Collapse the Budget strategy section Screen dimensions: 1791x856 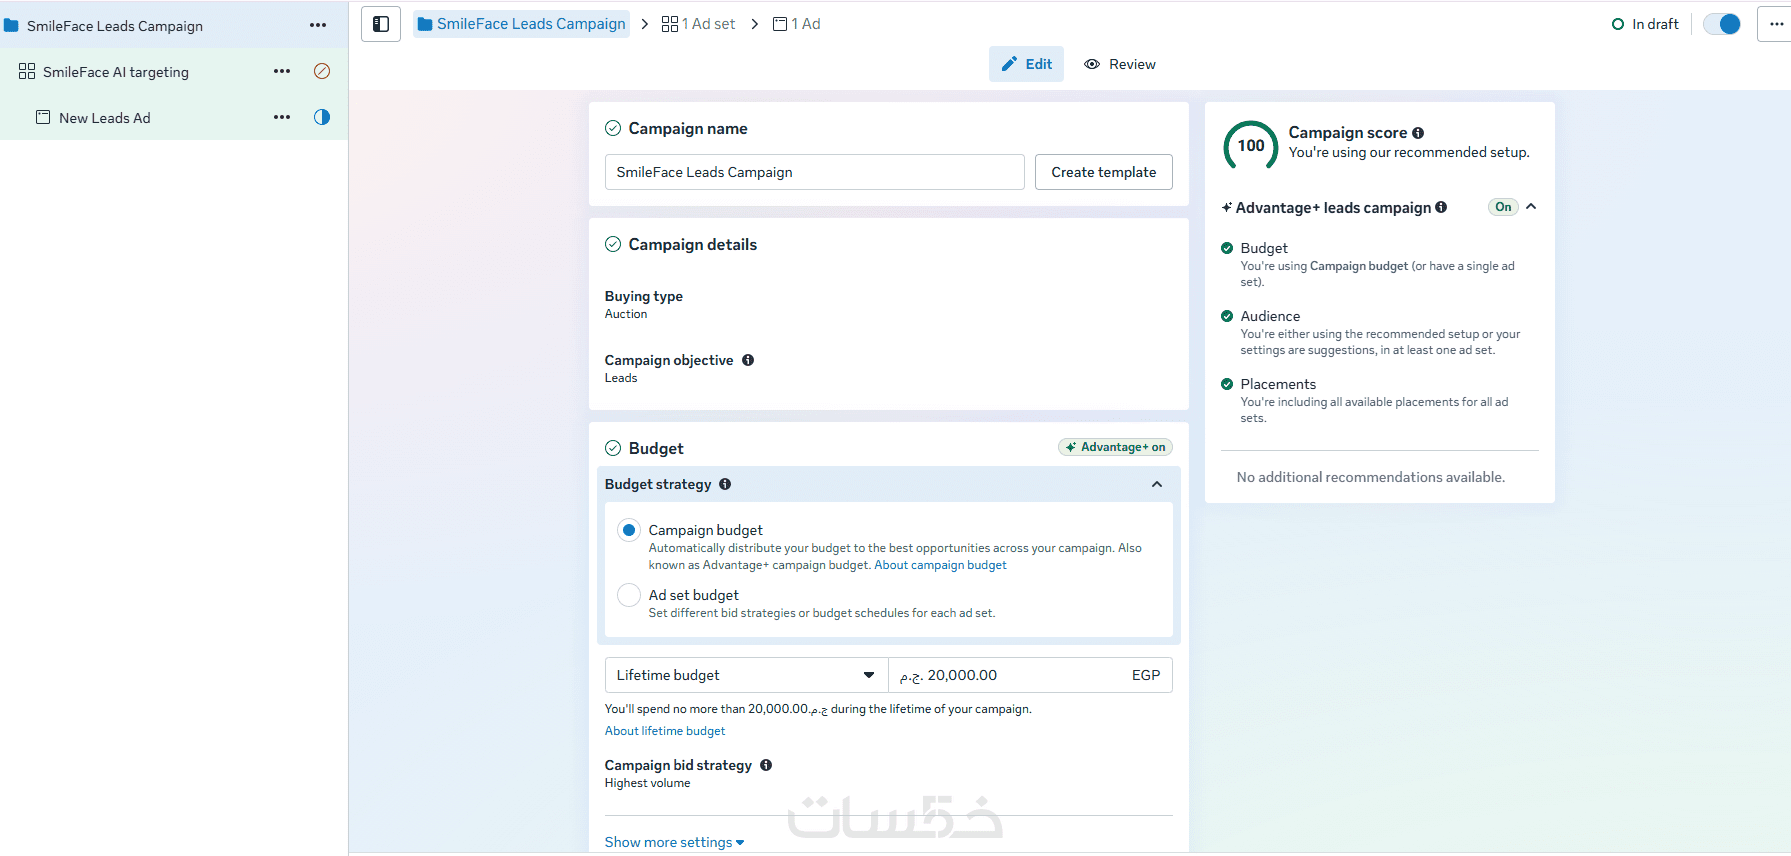(x=1157, y=484)
